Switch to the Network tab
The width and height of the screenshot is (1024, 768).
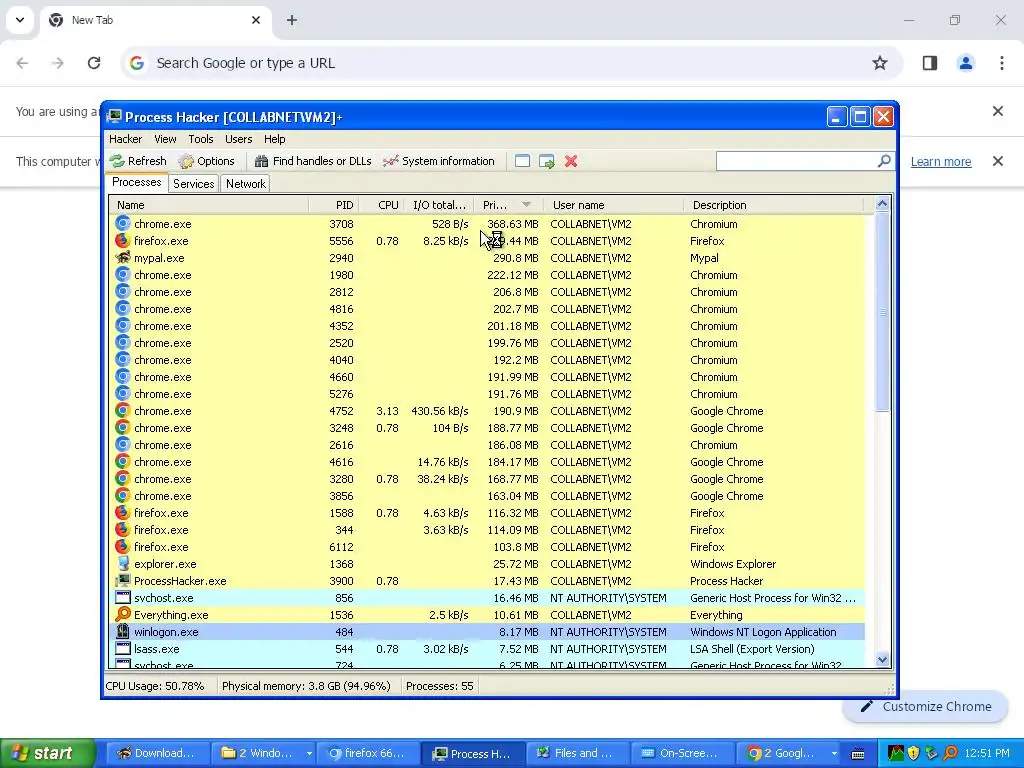[x=246, y=184]
